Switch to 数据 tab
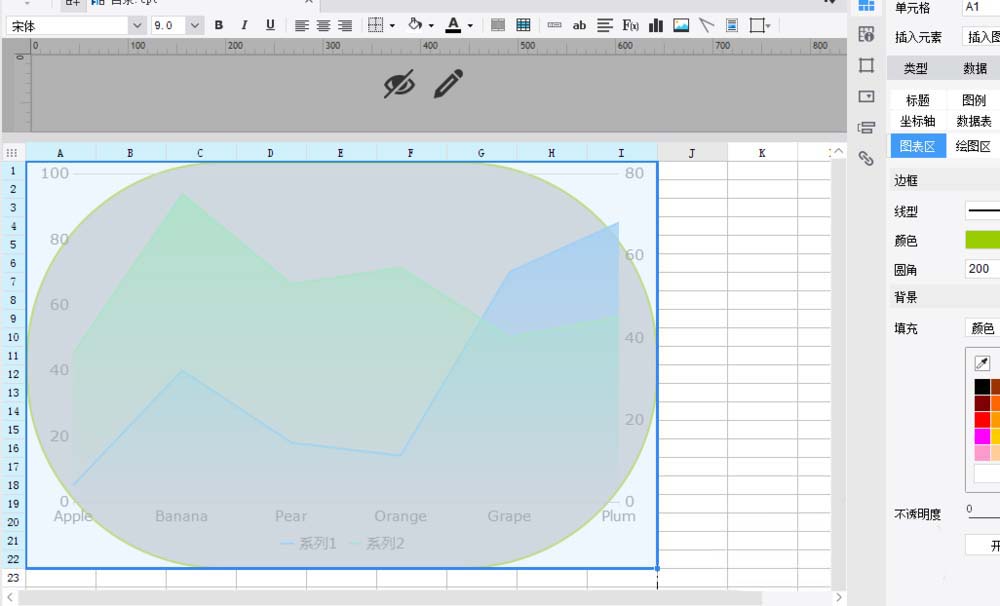 pos(974,68)
